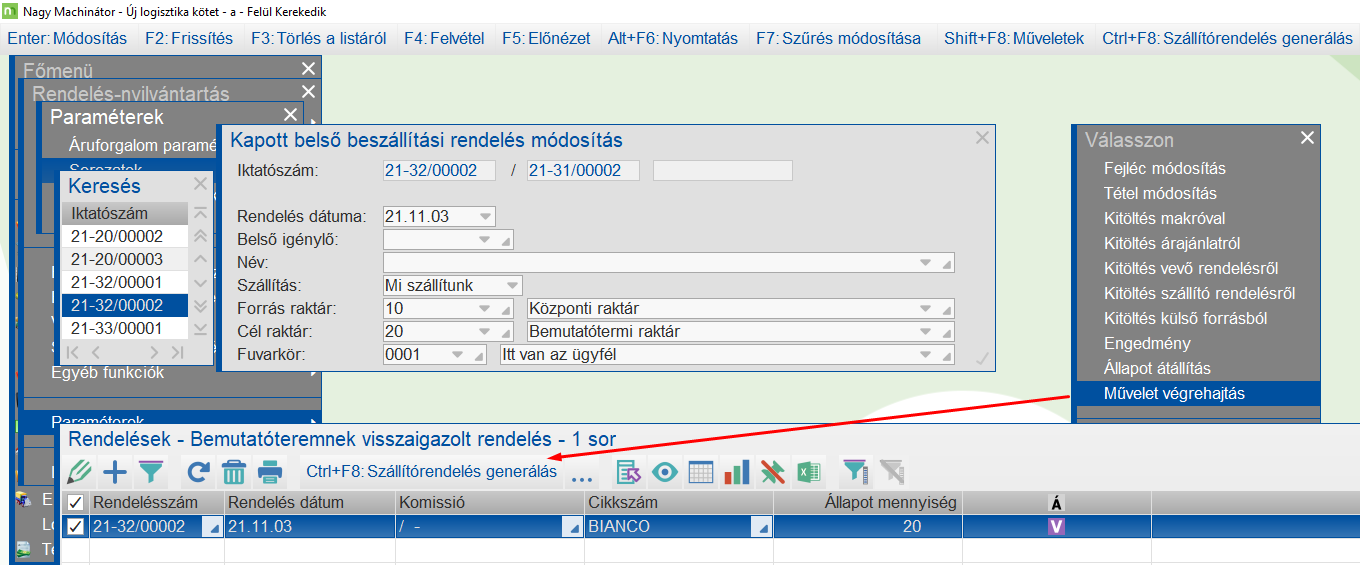The image size is (1360, 565).
Task: Click F2: Frissítés in top bar
Action: 189,38
